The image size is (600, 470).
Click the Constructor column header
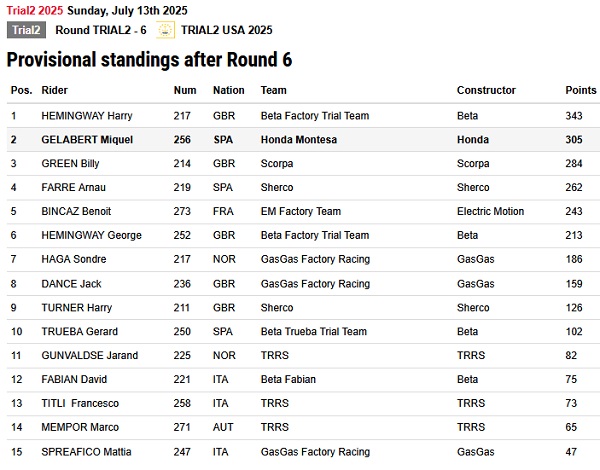(x=486, y=90)
